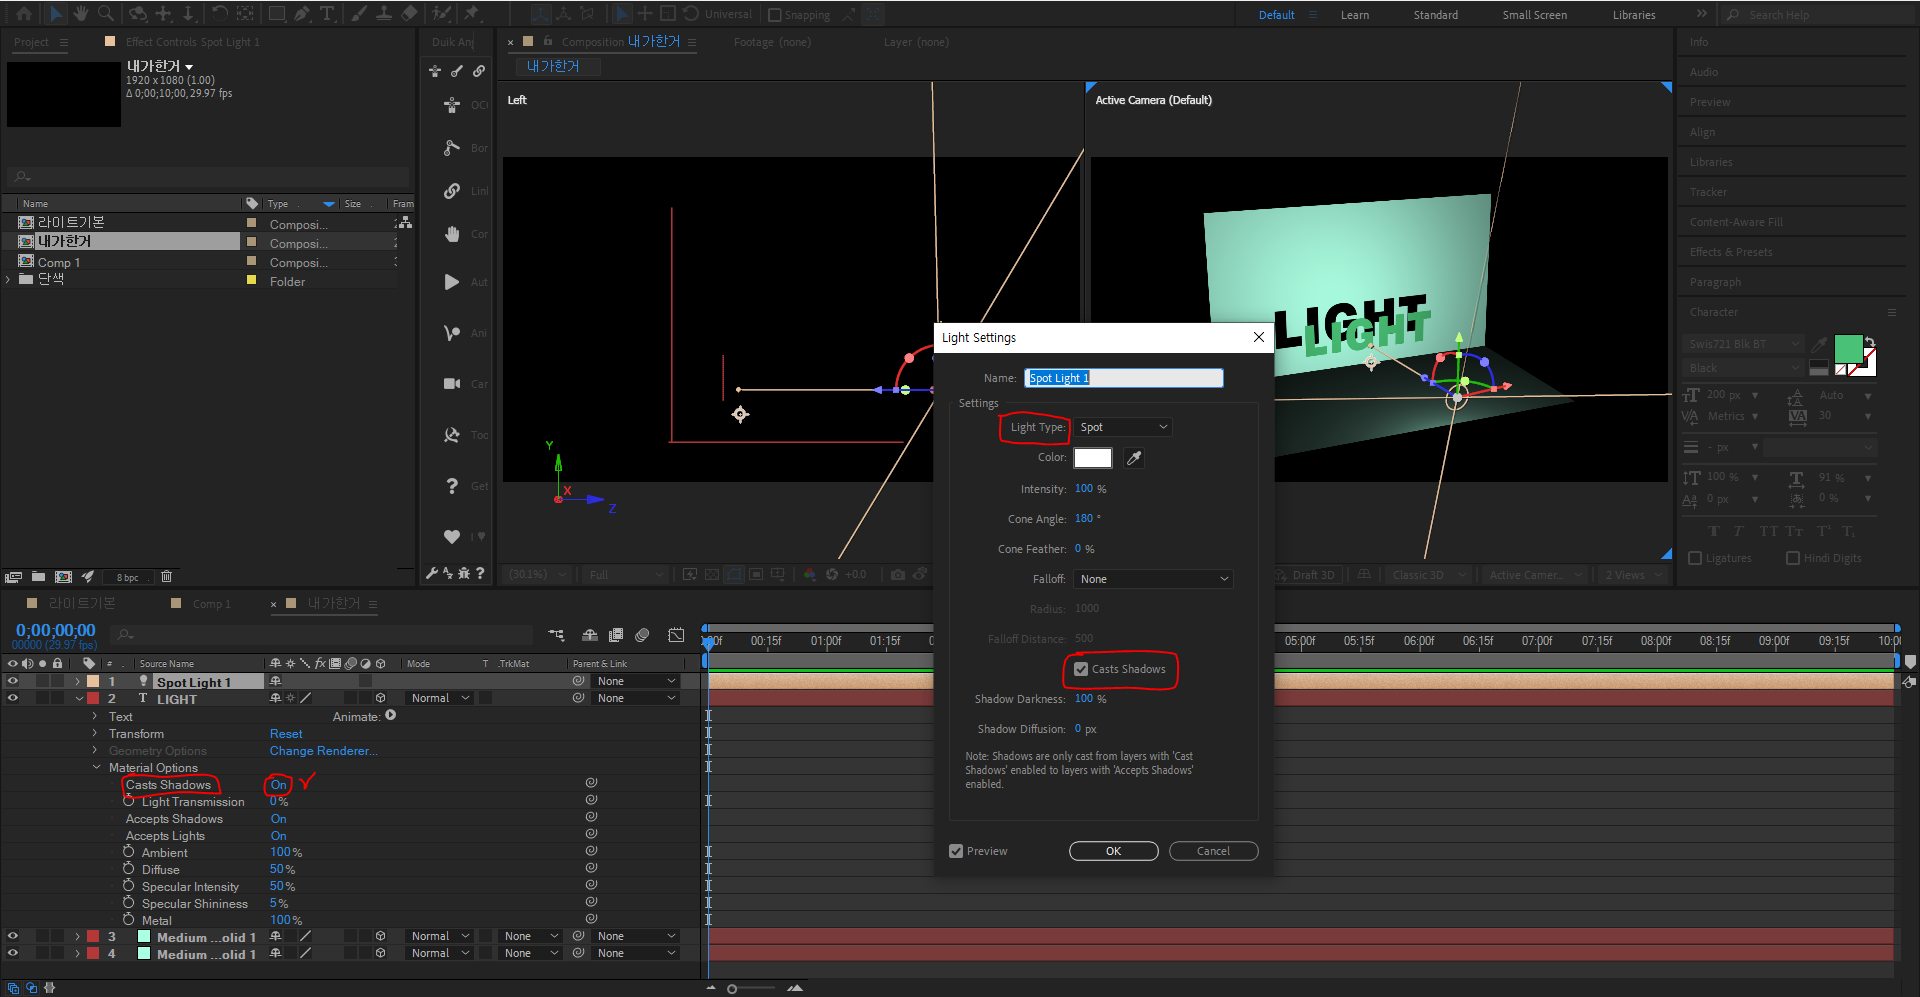1920x997 pixels.
Task: Delete selected project item with trash icon
Action: coord(166,577)
